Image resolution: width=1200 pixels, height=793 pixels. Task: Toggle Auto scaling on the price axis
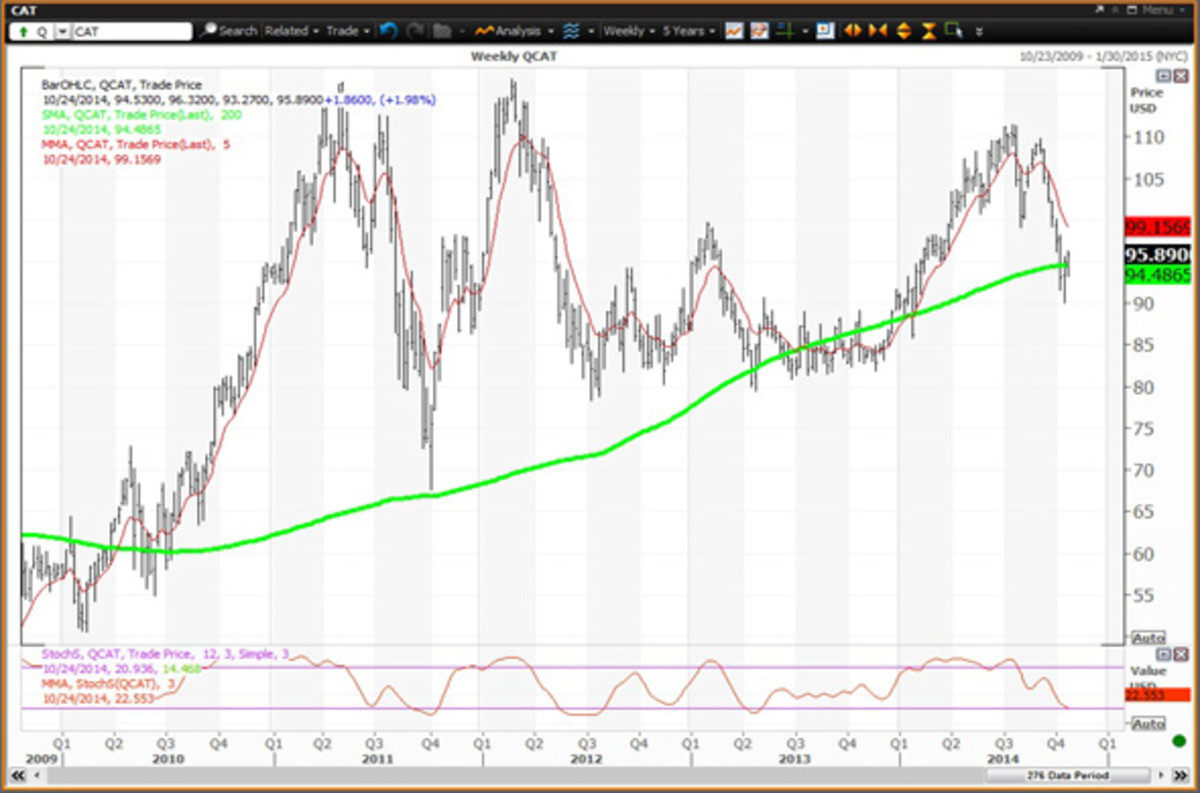tap(1150, 638)
